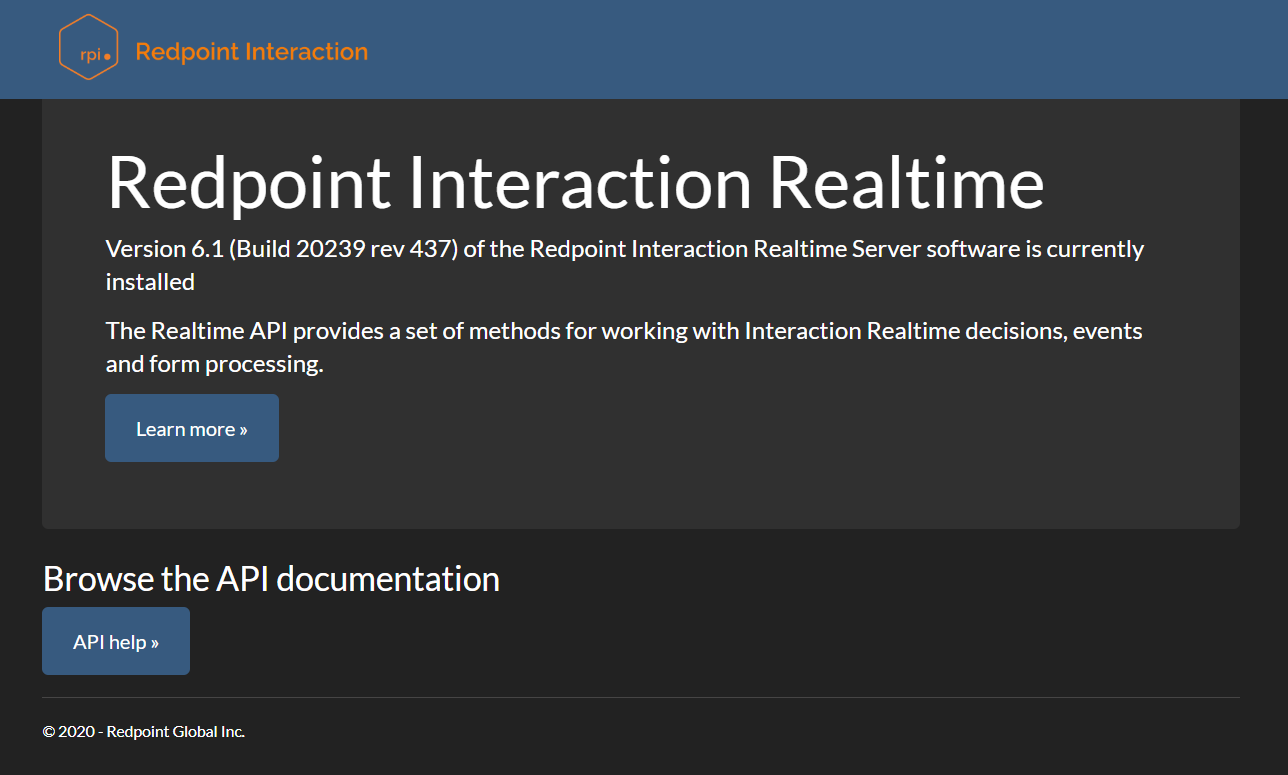
Task: Open the Redpoint Interaction brand link
Action: click(x=251, y=51)
